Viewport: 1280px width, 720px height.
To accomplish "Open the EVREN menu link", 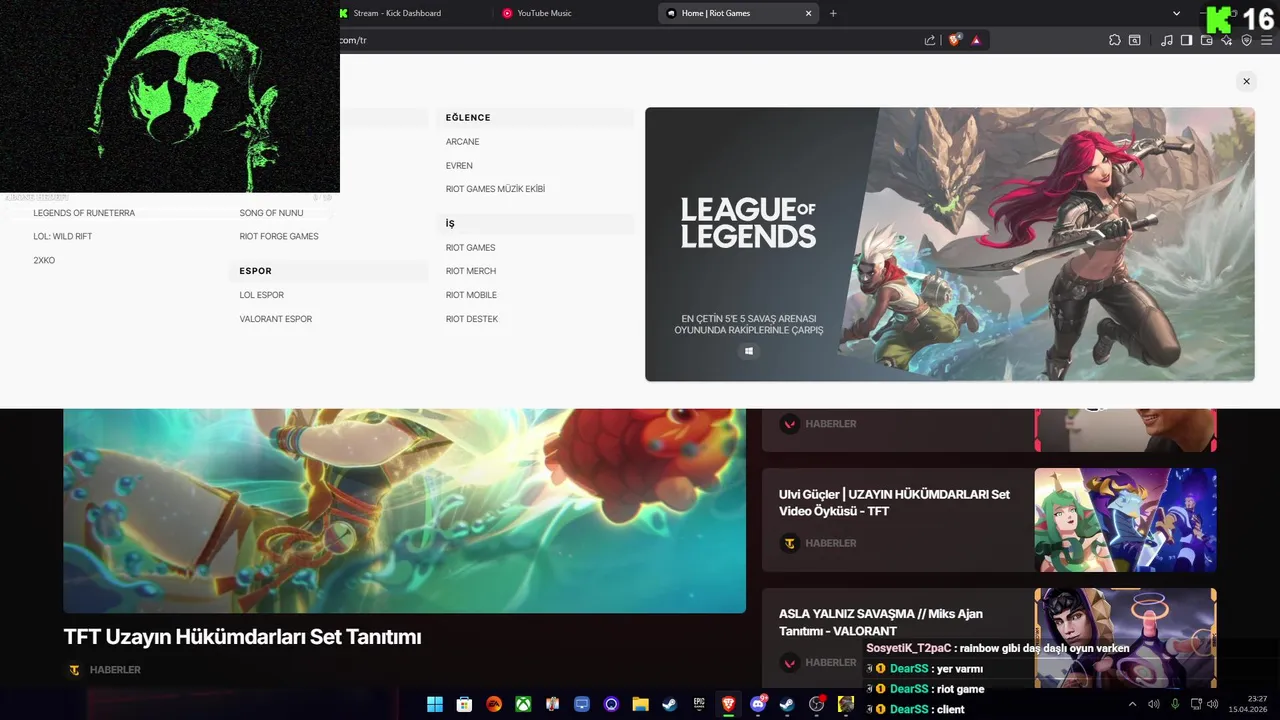I will pos(459,166).
